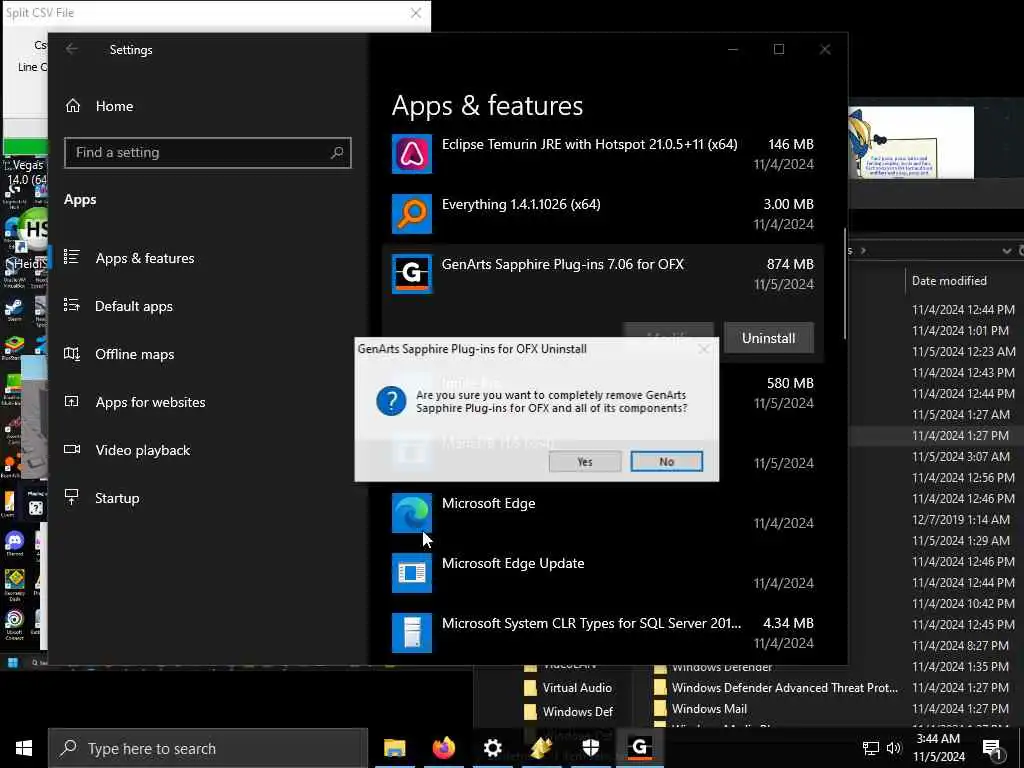
Task: Click the 11/4/2024 10:42 PM date row
Action: (x=963, y=603)
